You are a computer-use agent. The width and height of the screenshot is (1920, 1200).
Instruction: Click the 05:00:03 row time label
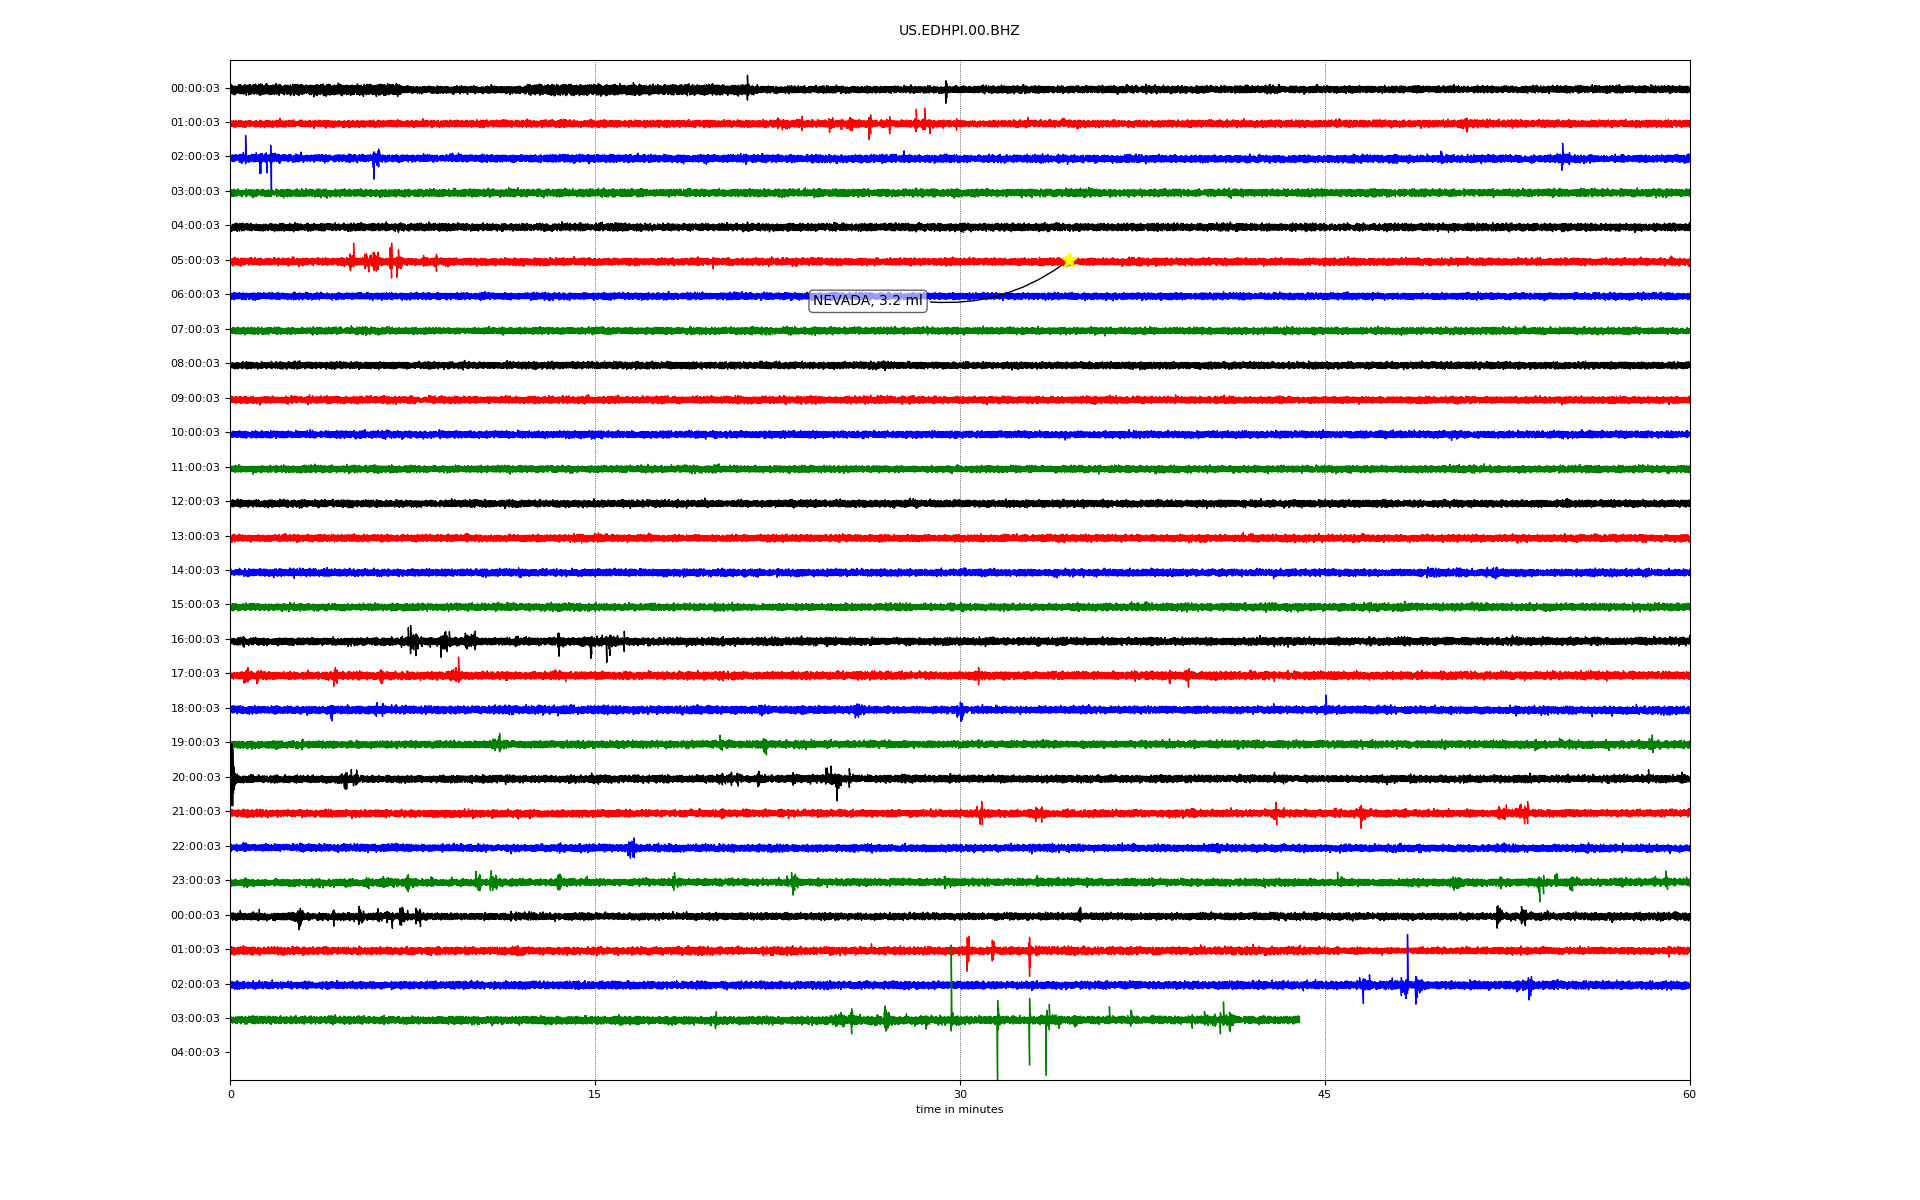195,261
